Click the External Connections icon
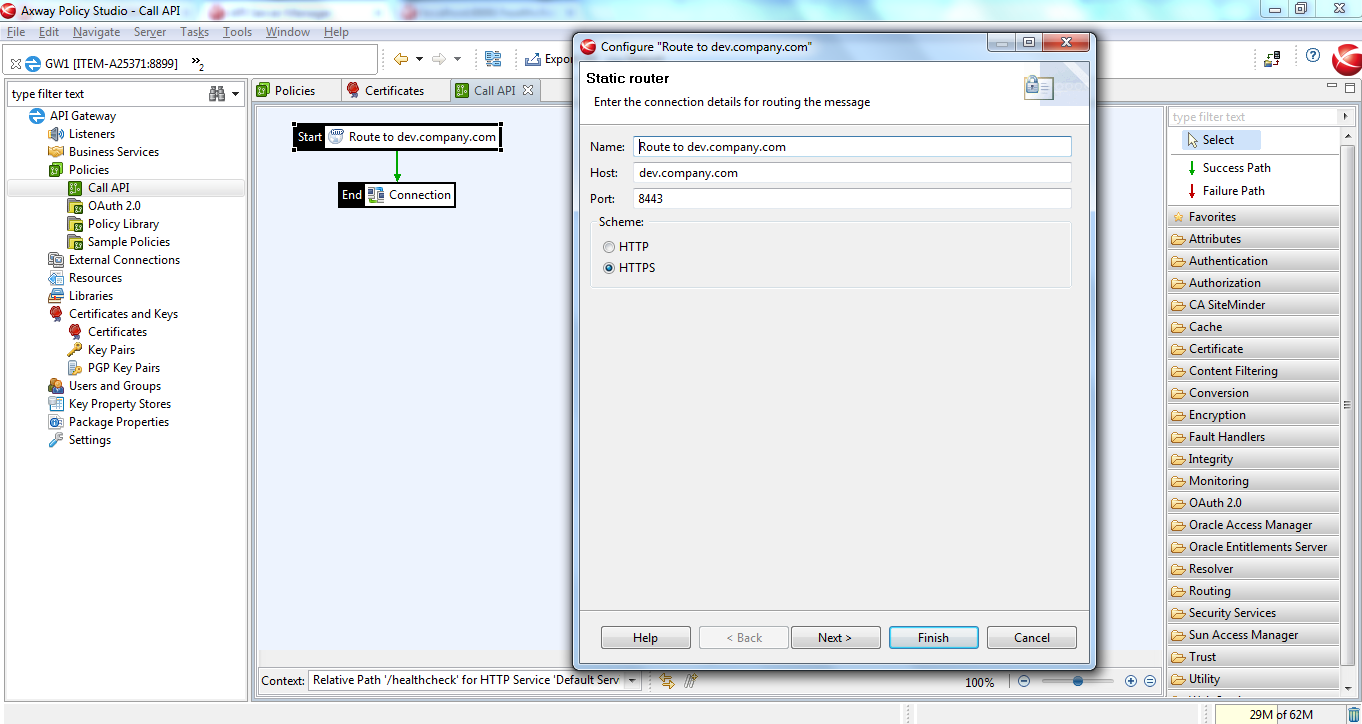This screenshot has width=1362, height=724. (56, 260)
